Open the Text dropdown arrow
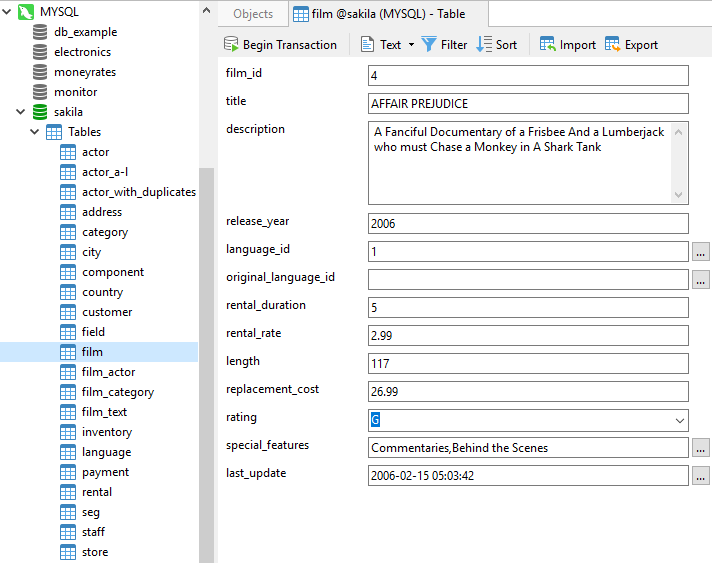The height and width of the screenshot is (563, 712). 411,44
